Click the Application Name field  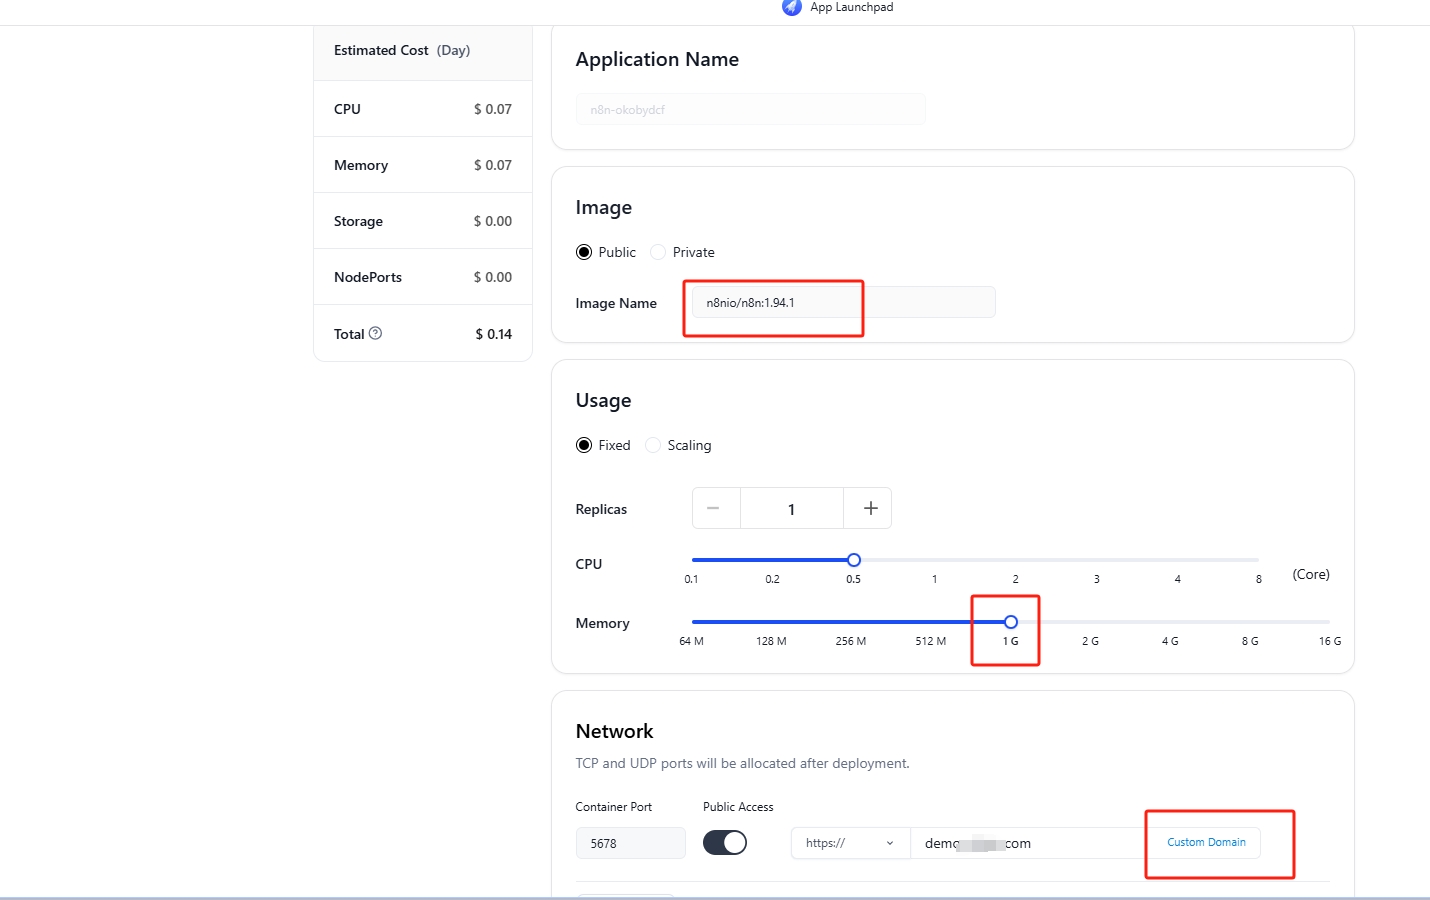[x=750, y=110]
